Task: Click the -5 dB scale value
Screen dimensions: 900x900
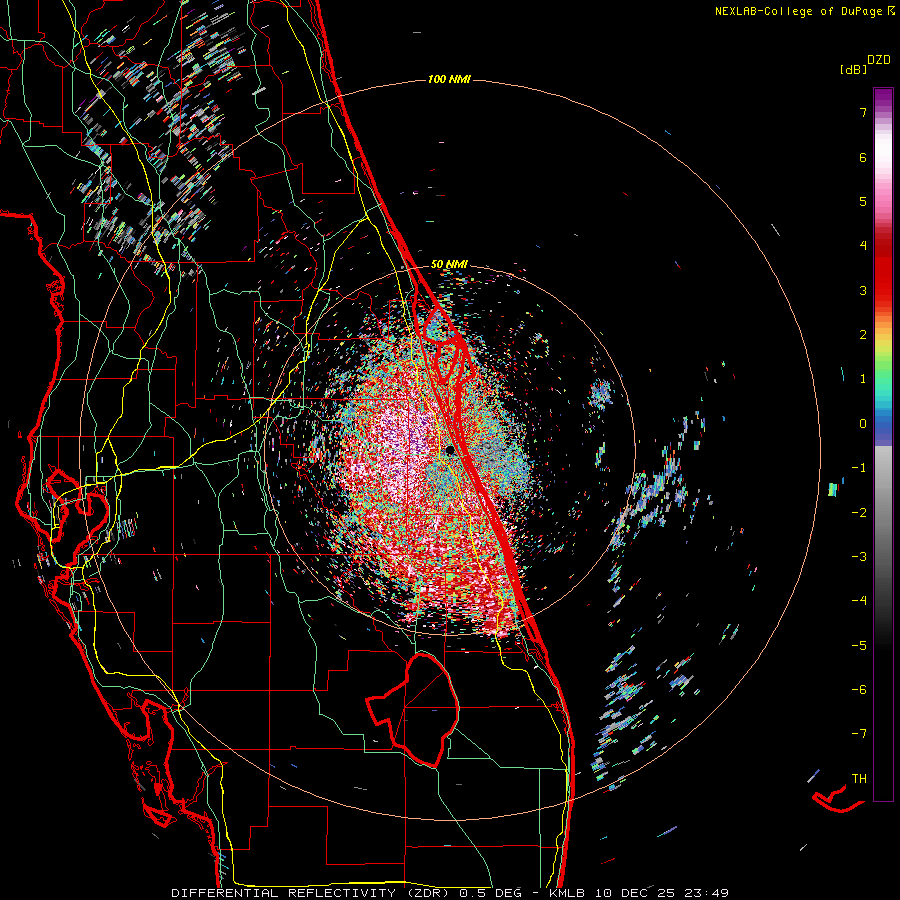Action: point(859,646)
